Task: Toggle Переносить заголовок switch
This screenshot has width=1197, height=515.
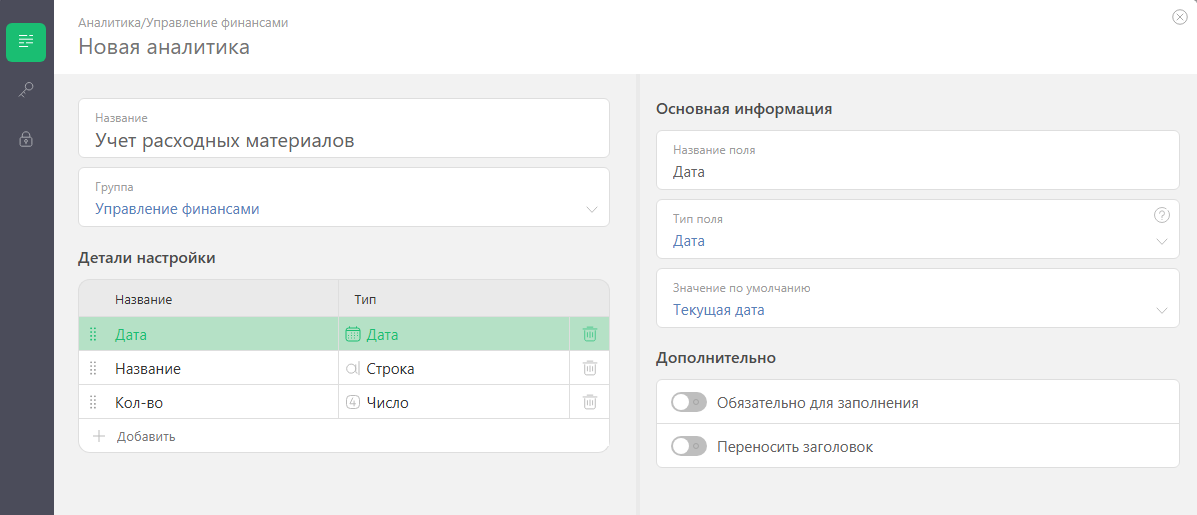Action: (x=689, y=446)
